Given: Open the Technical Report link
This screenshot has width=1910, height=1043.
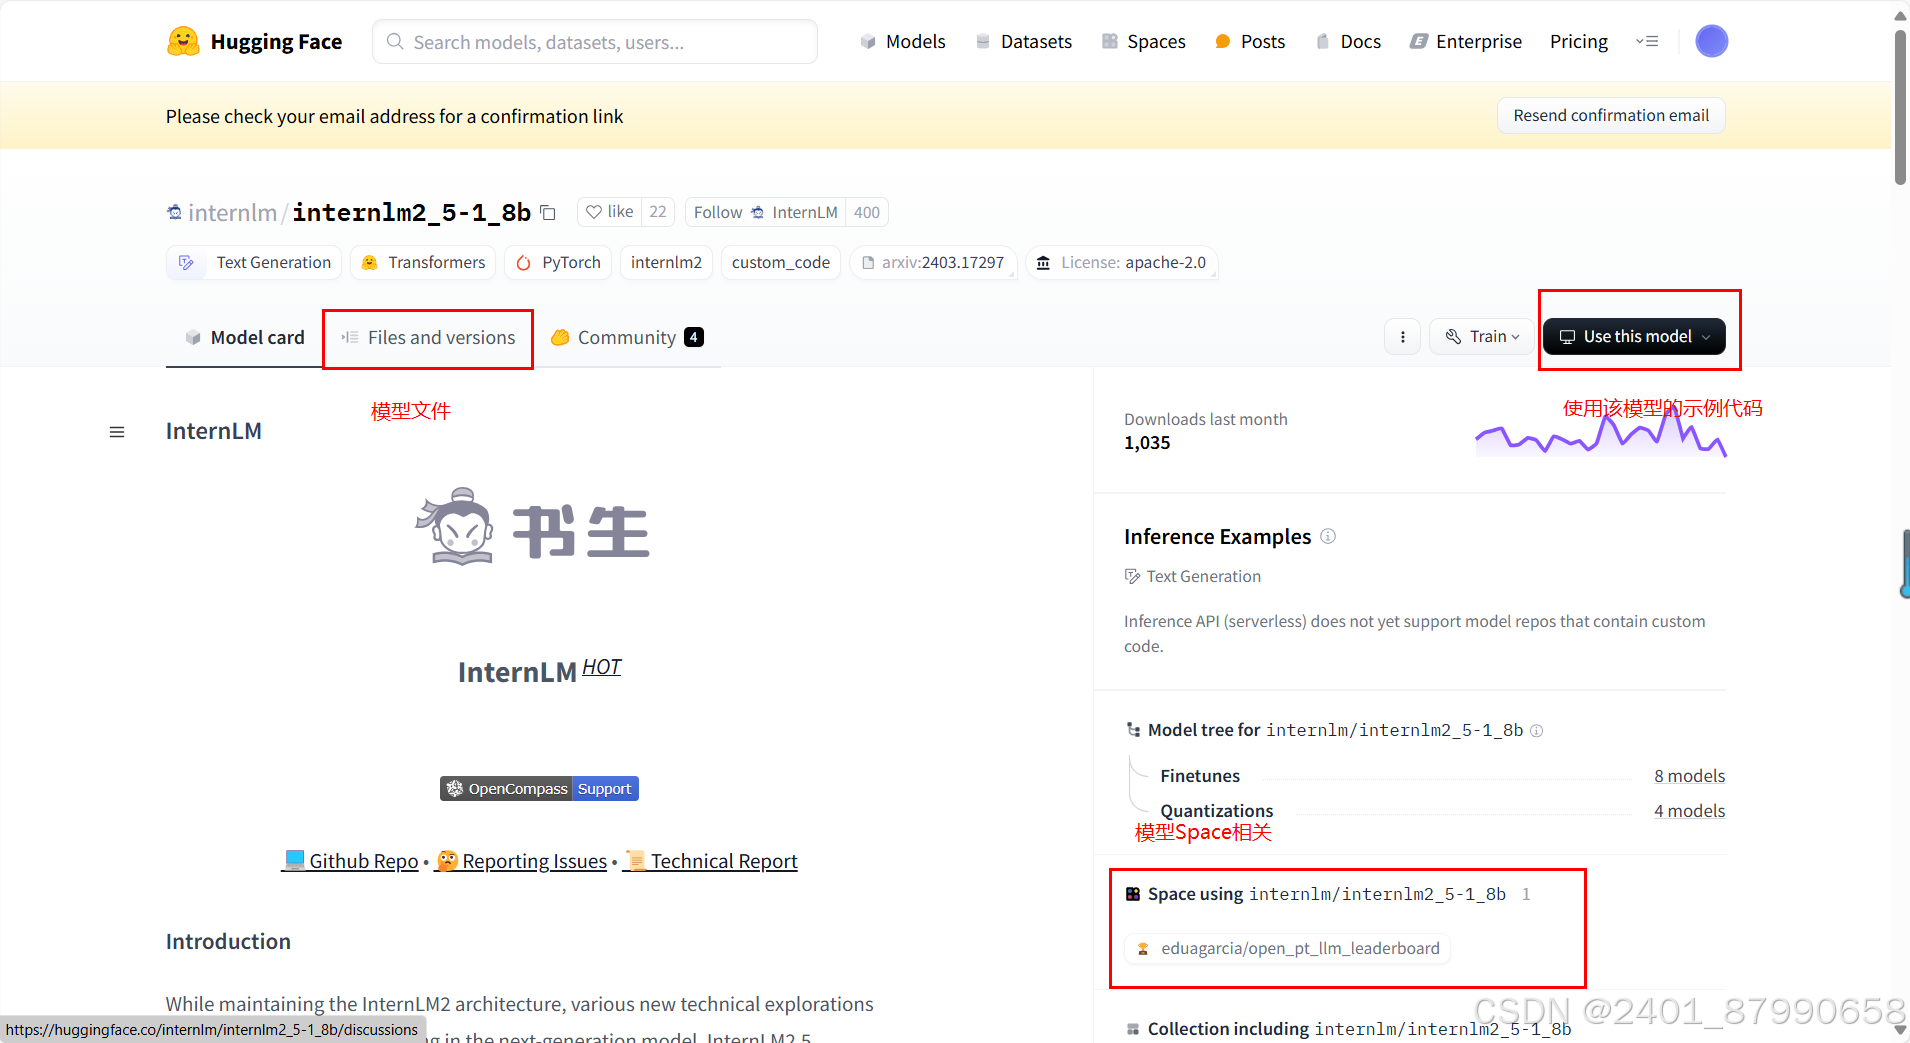Looking at the screenshot, I should tap(710, 861).
